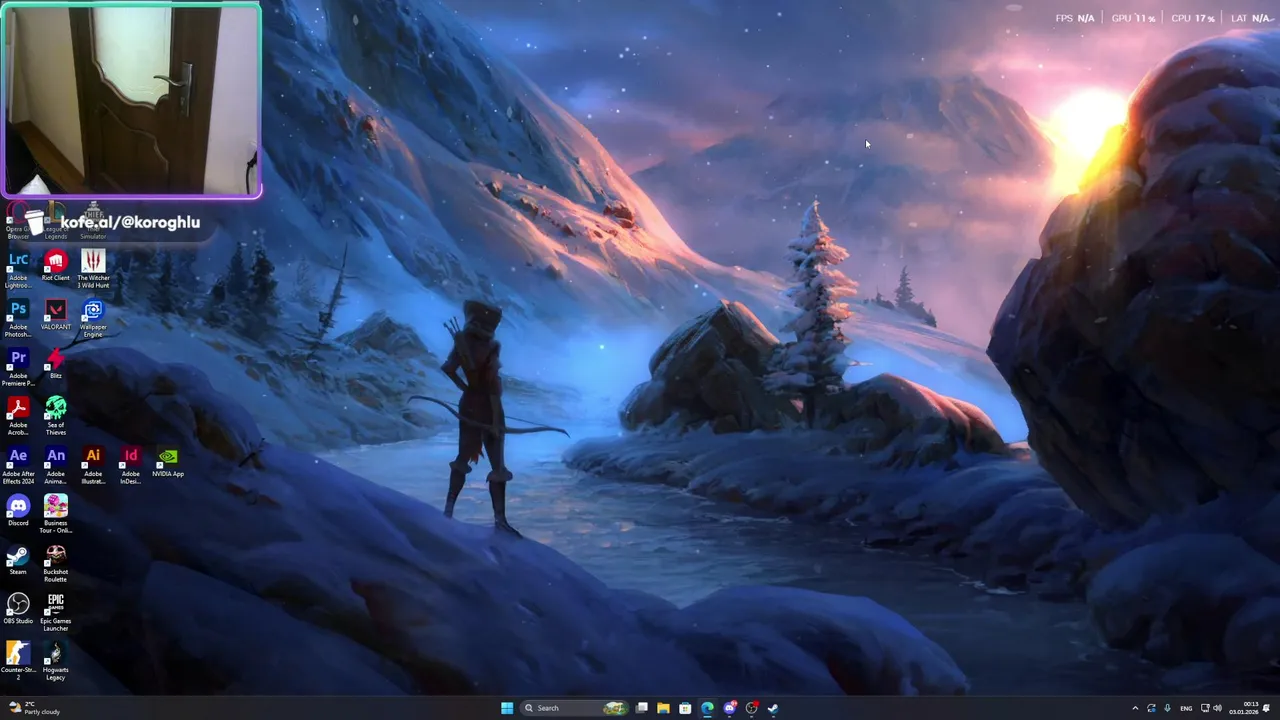
Task: Launch the Sea of Thieves shortcut
Action: click(55, 416)
